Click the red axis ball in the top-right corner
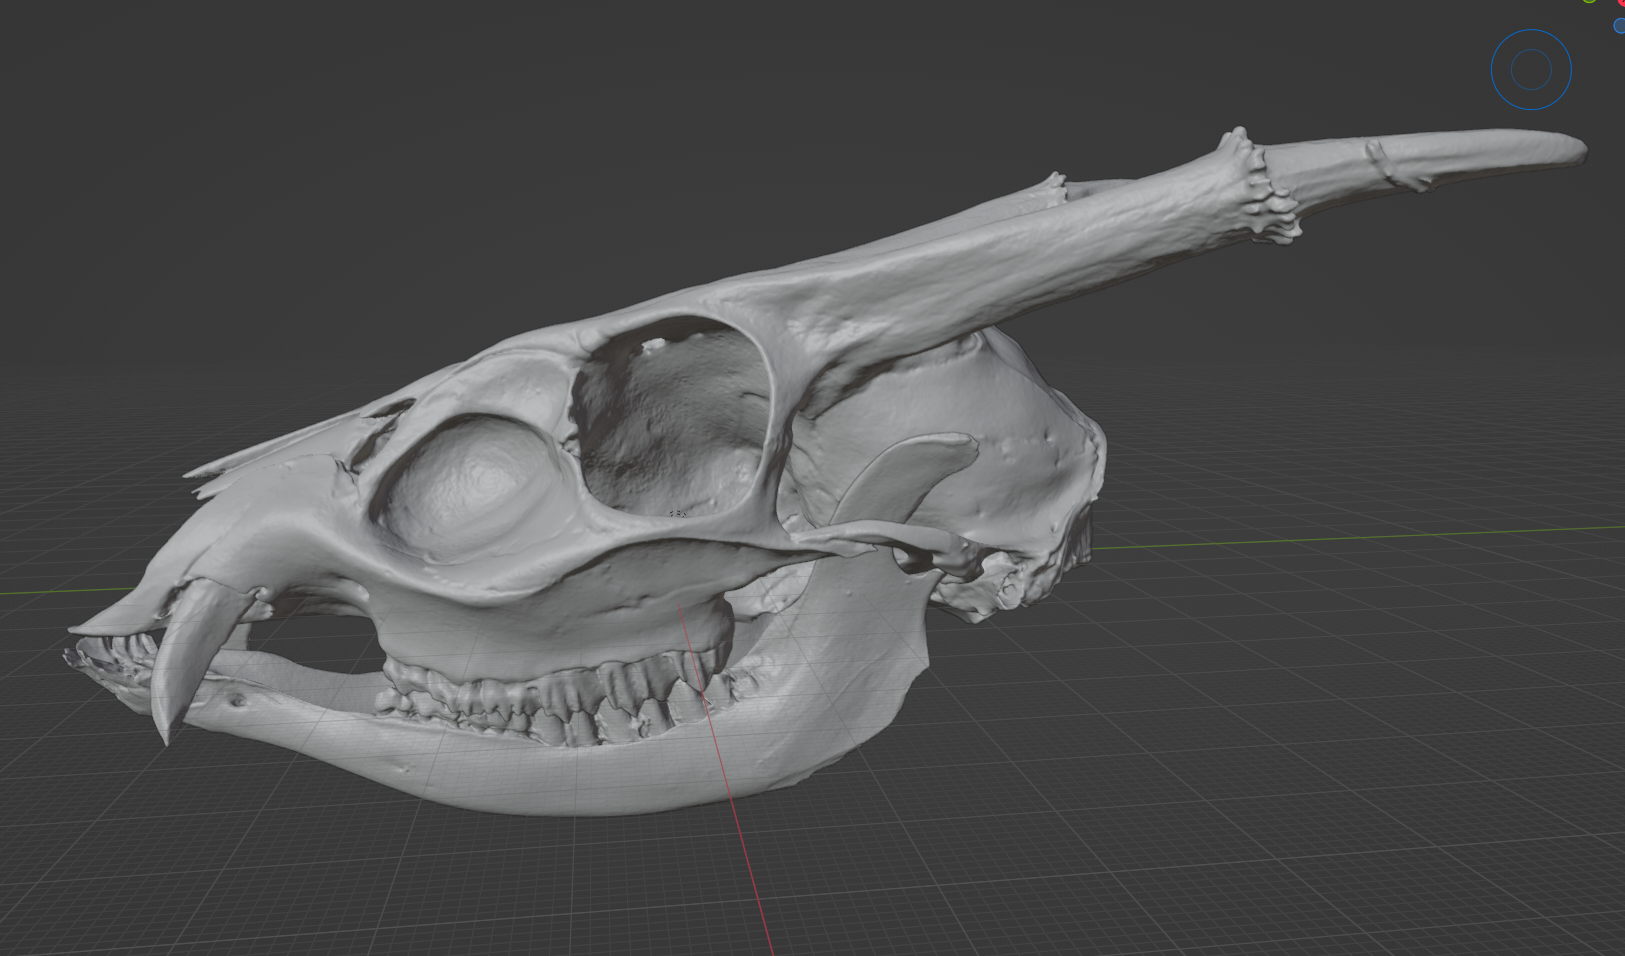The height and width of the screenshot is (956, 1625). 1621,3
